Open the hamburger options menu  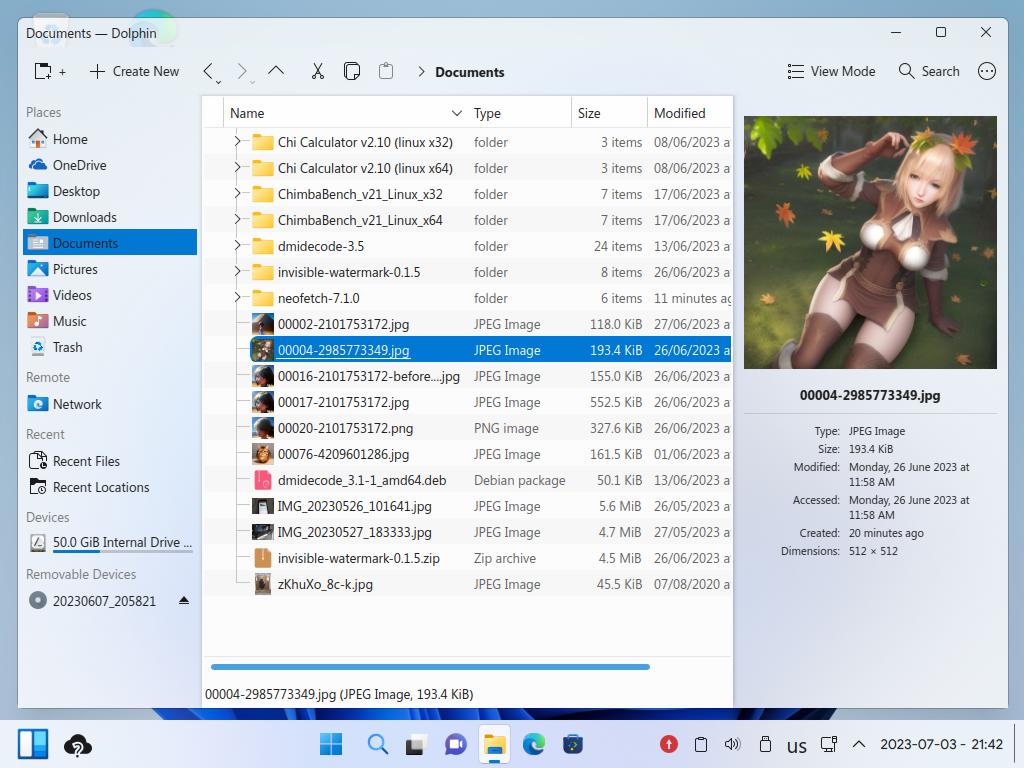click(x=986, y=71)
